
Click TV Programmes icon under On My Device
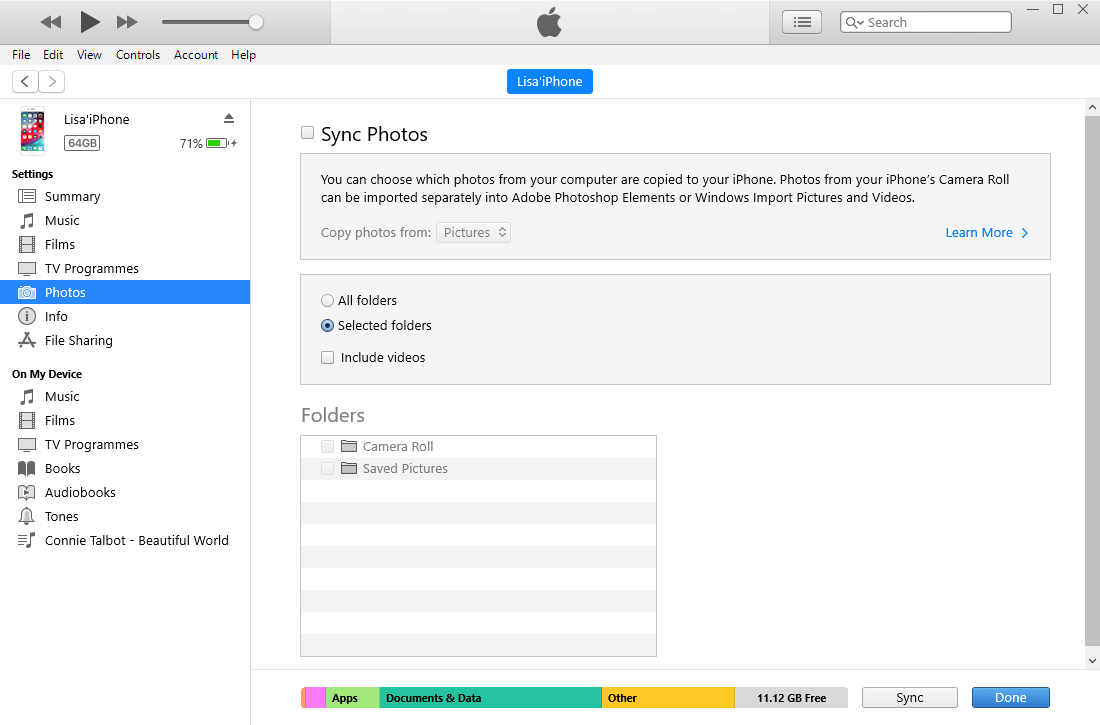(27, 445)
